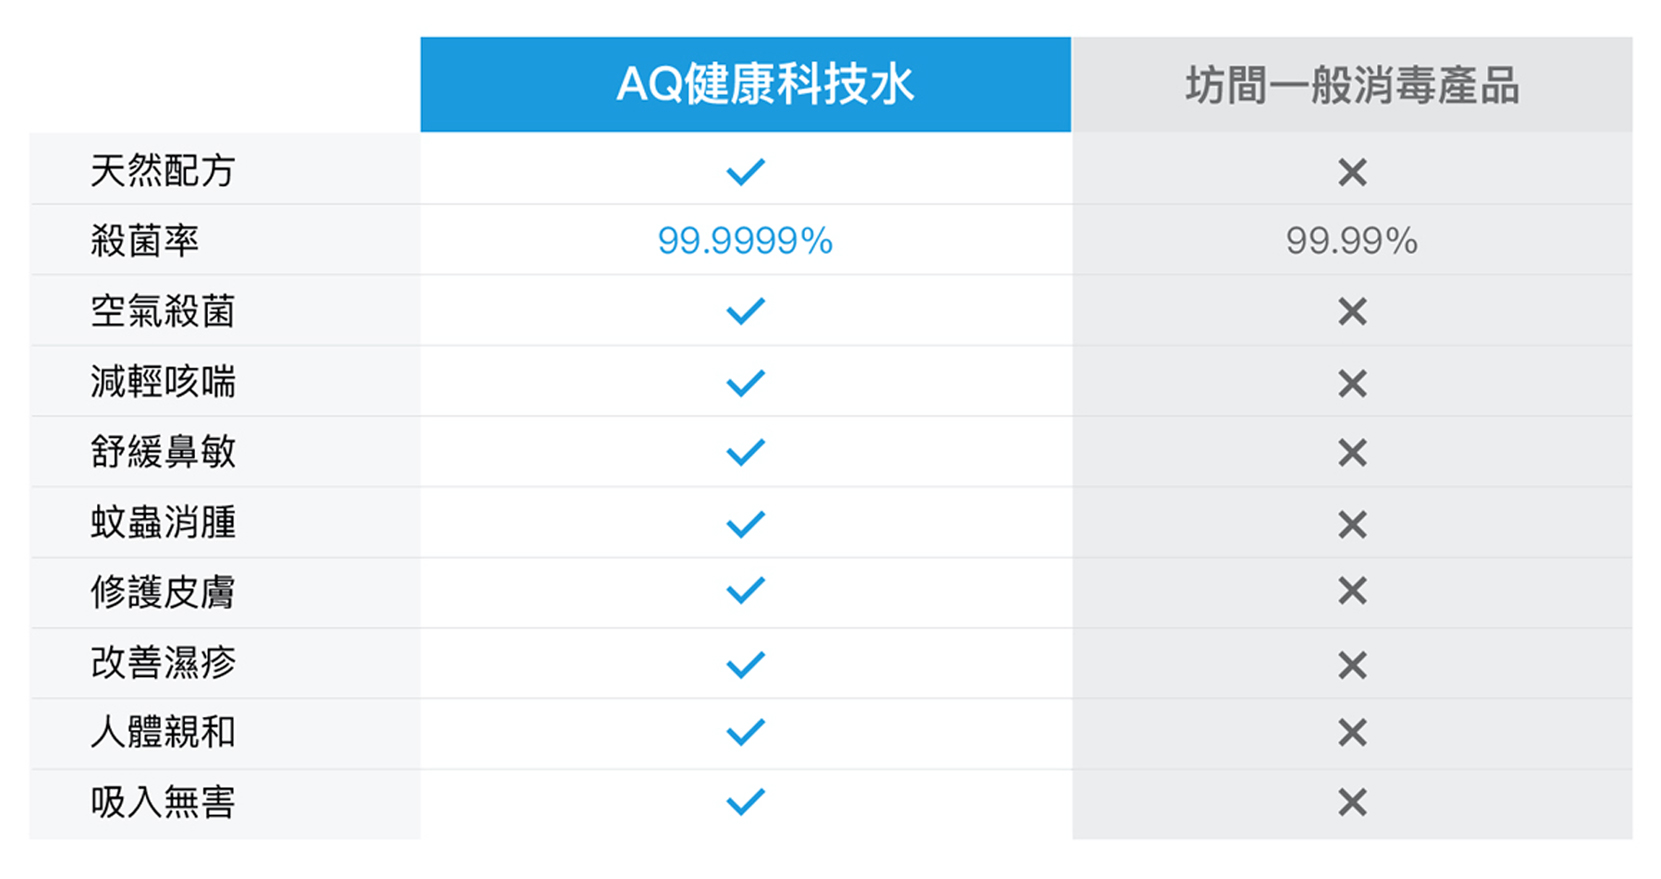The height and width of the screenshot is (879, 1661).
Task: Click the X mark in the 改善濕疹 row
Action: [1352, 665]
